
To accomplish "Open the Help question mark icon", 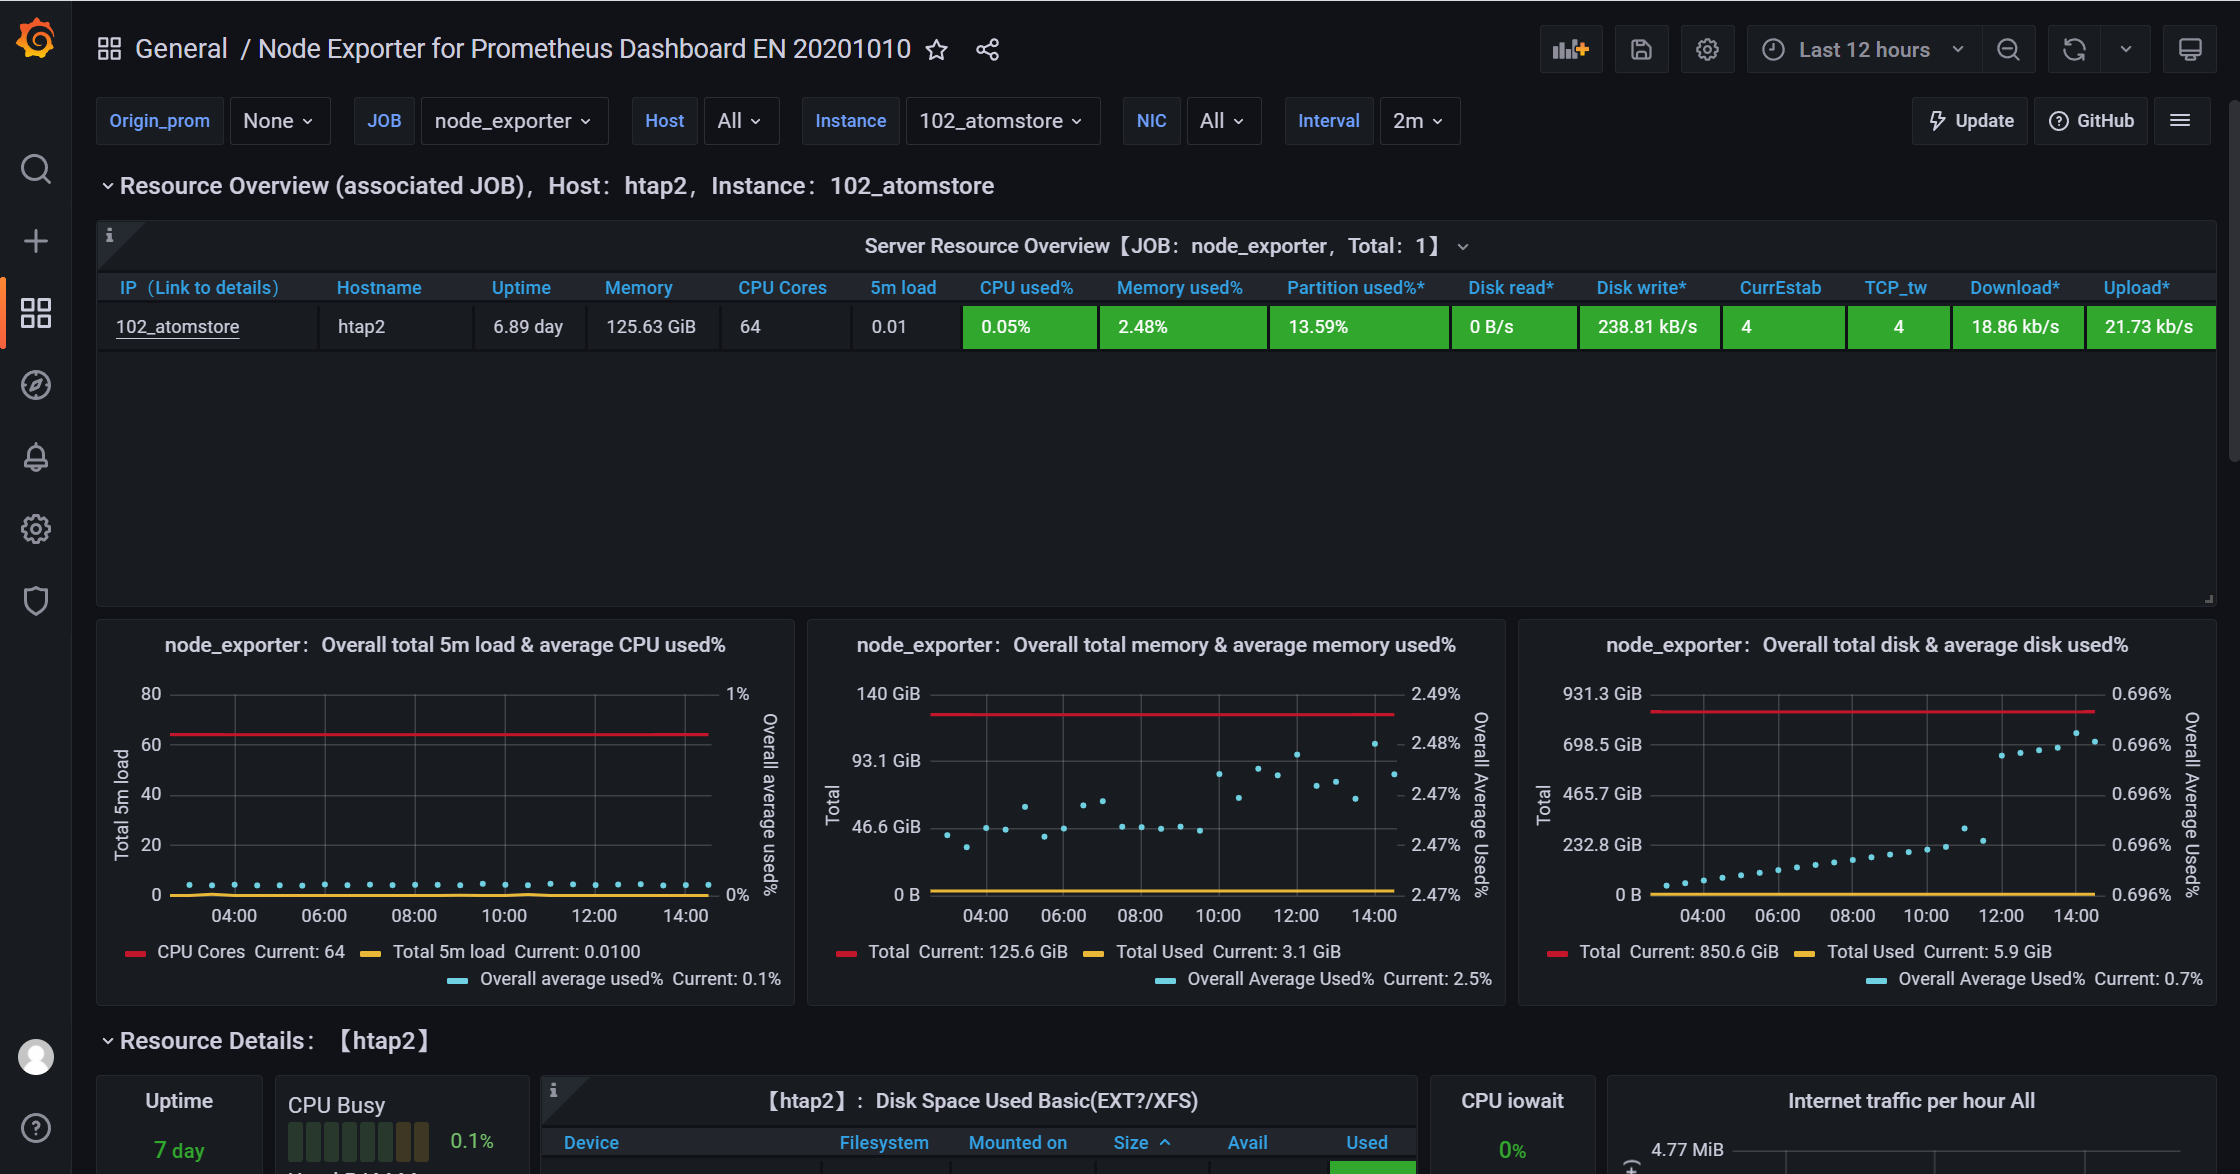I will click(36, 1128).
